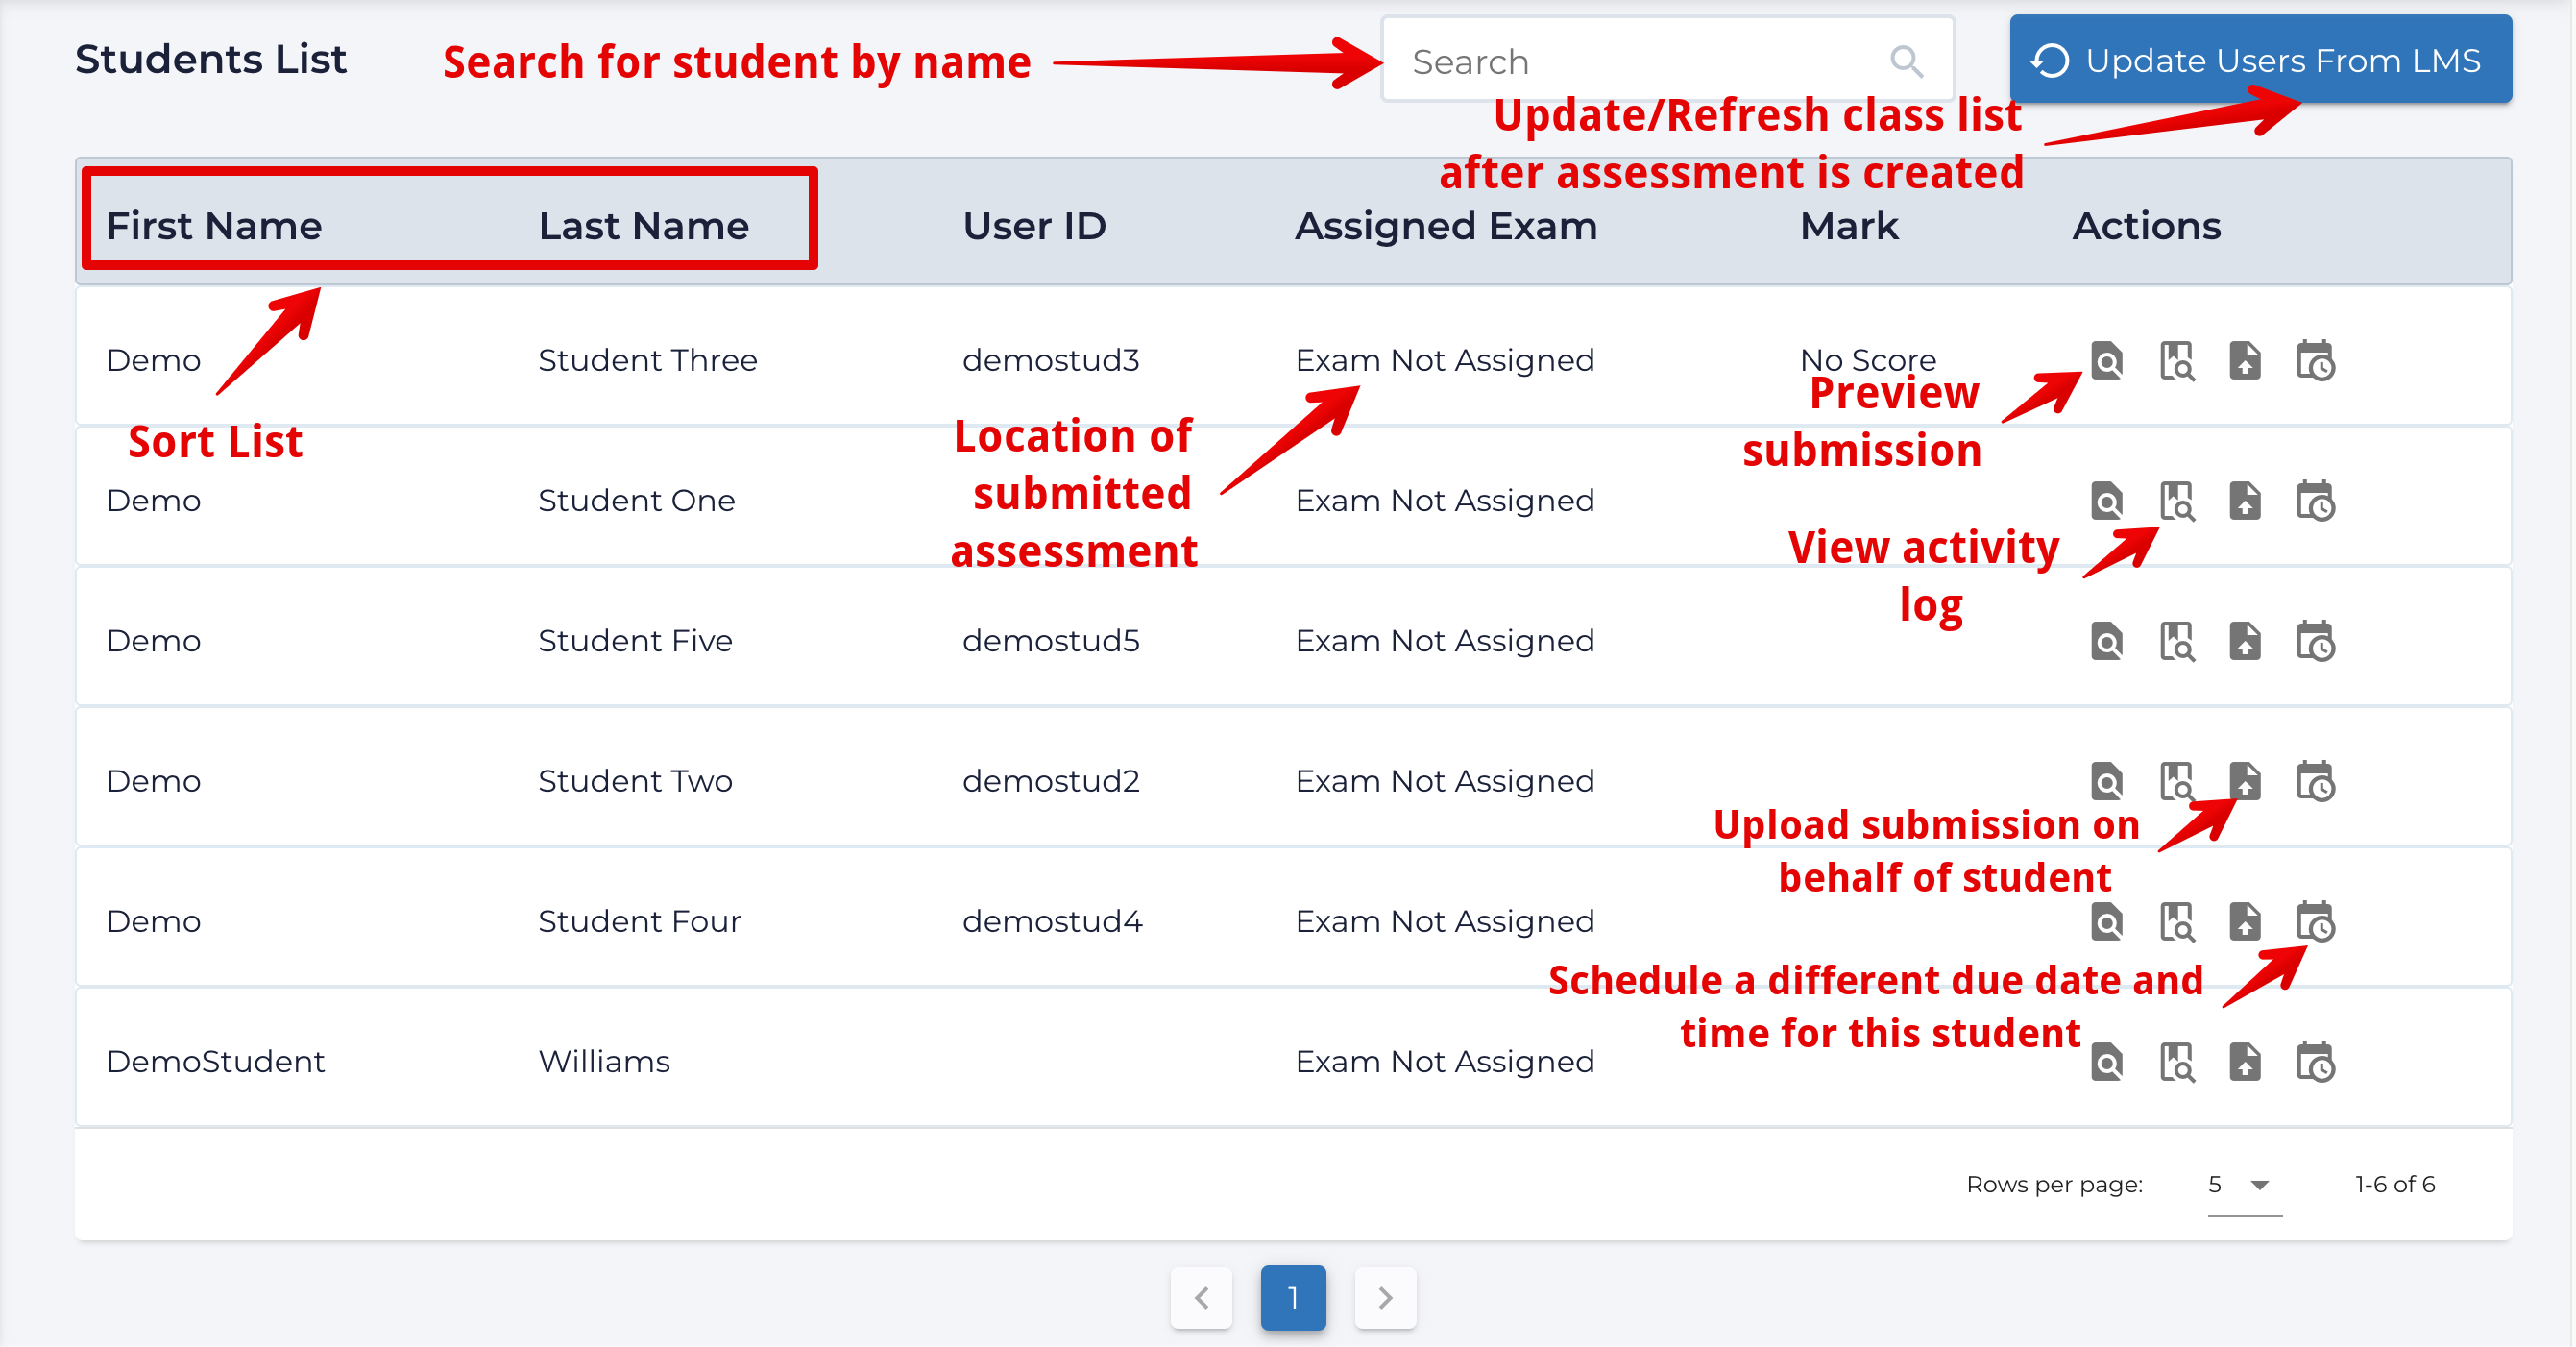The height and width of the screenshot is (1347, 2576).
Task: Click the search magnifier icon
Action: tap(1905, 62)
